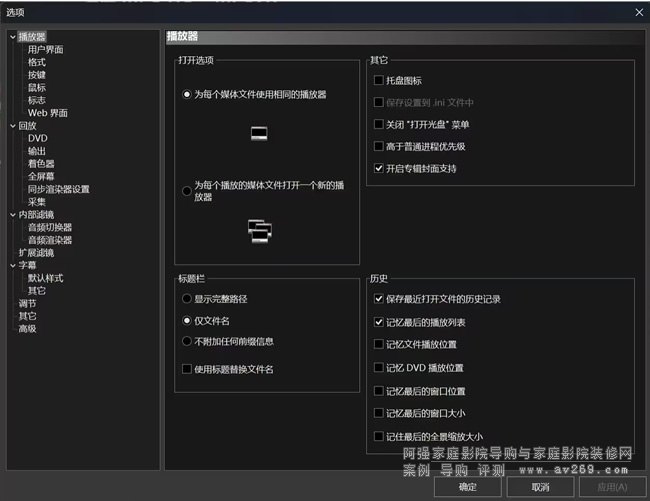Open the 用户界面 settings page
The height and width of the screenshot is (501, 650).
click(46, 49)
